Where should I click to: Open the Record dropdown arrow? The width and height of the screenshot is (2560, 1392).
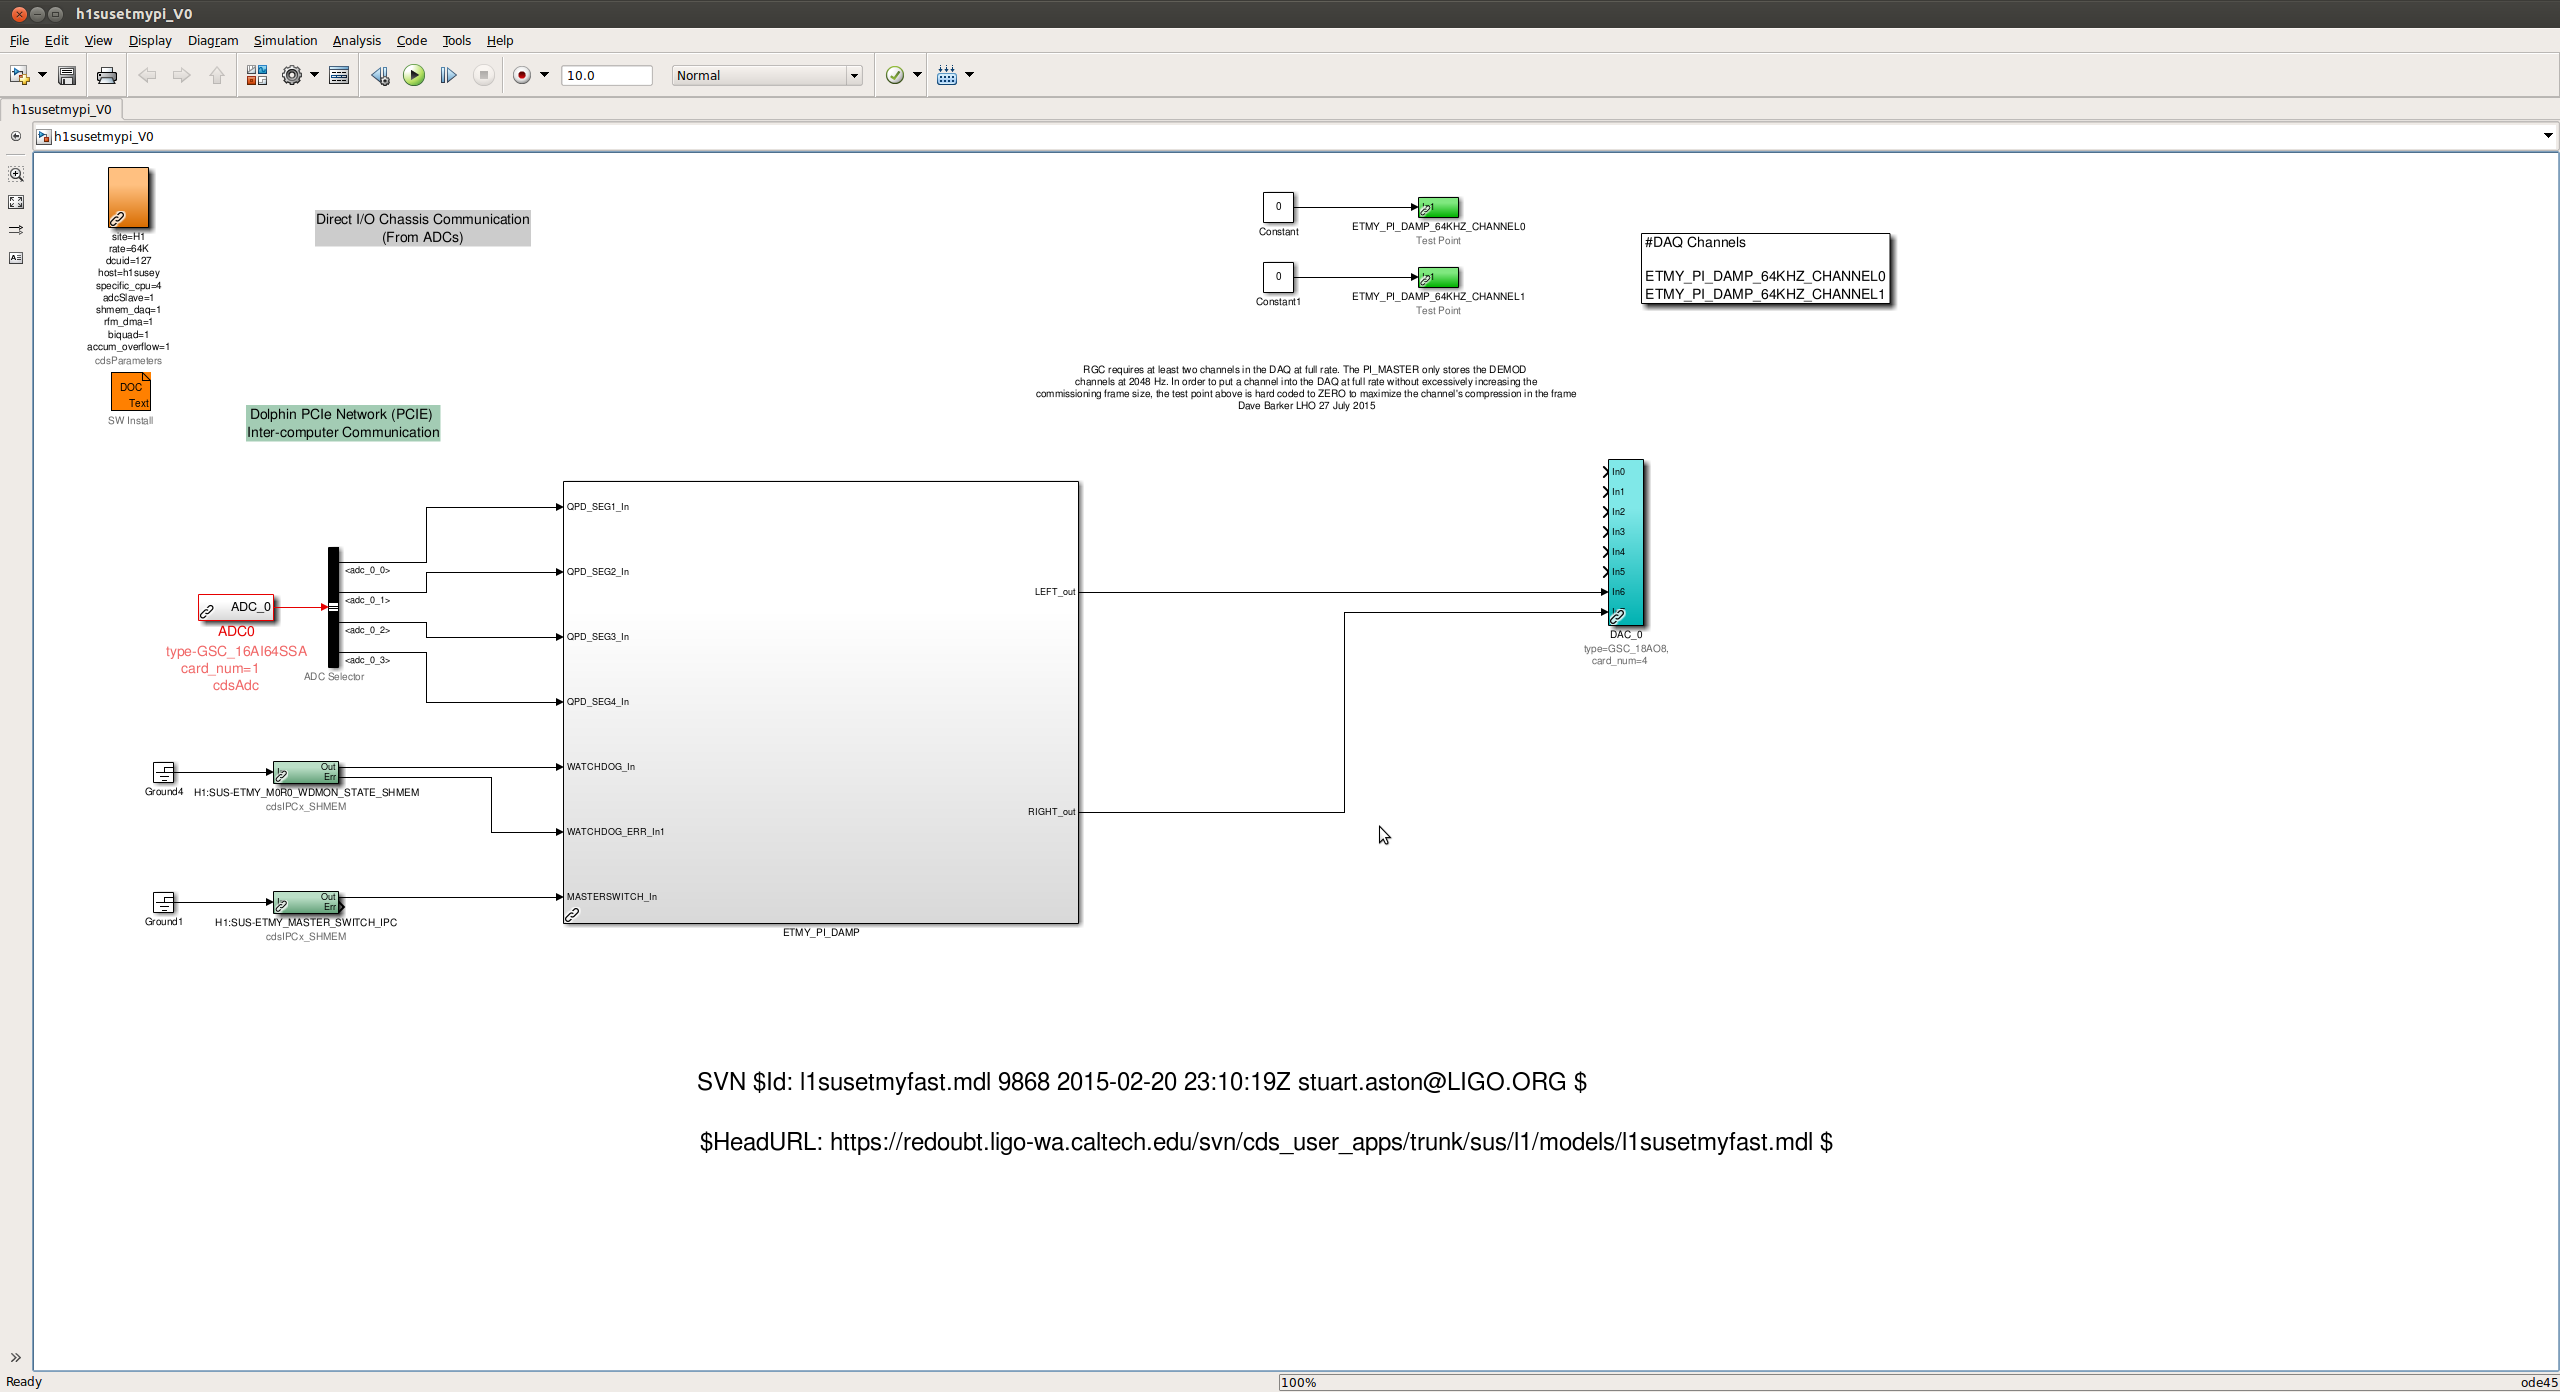pyautogui.click(x=544, y=75)
